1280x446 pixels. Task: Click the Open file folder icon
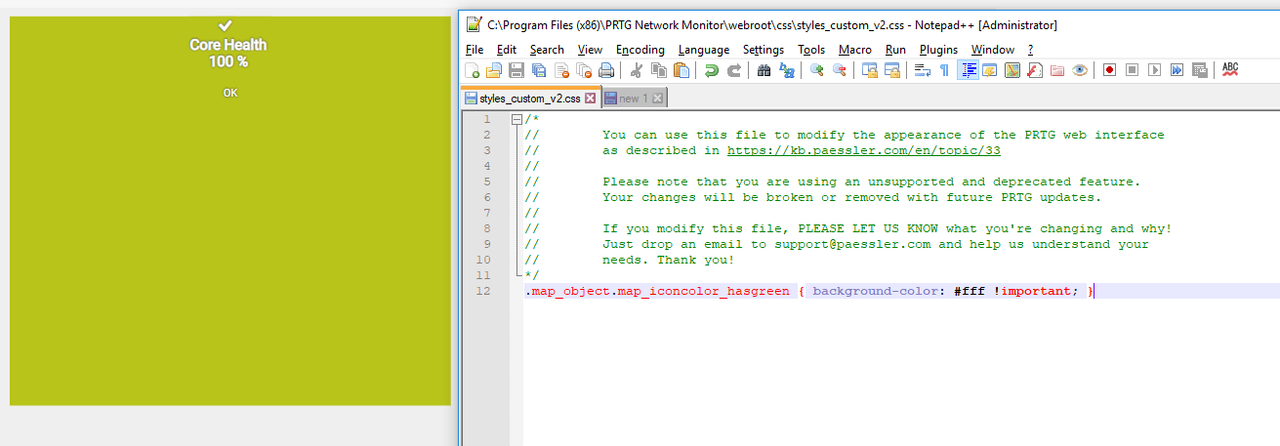(x=493, y=70)
